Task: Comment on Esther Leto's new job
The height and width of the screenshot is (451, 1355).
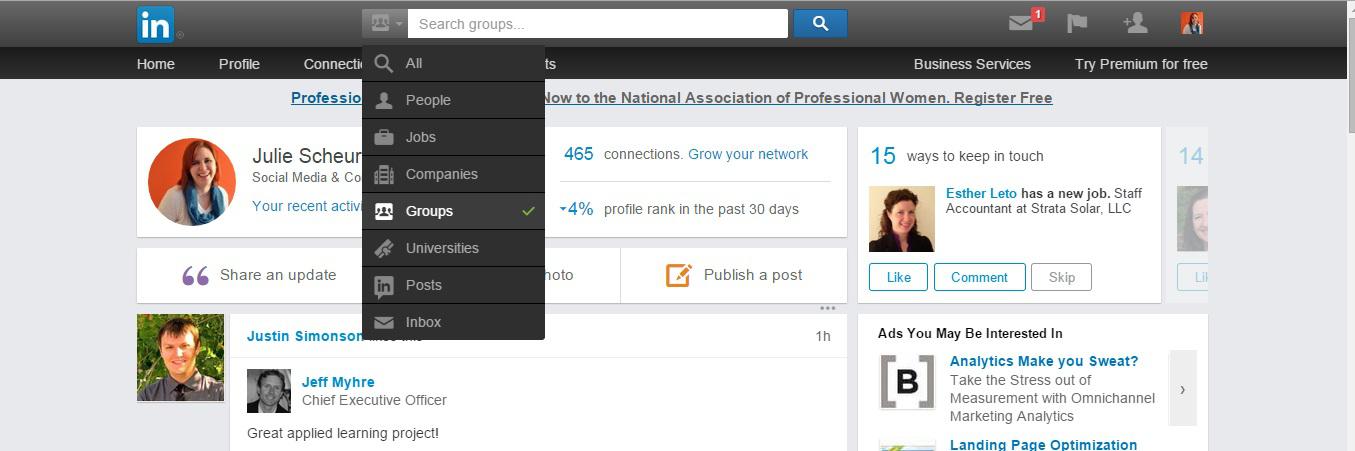Action: 979,277
